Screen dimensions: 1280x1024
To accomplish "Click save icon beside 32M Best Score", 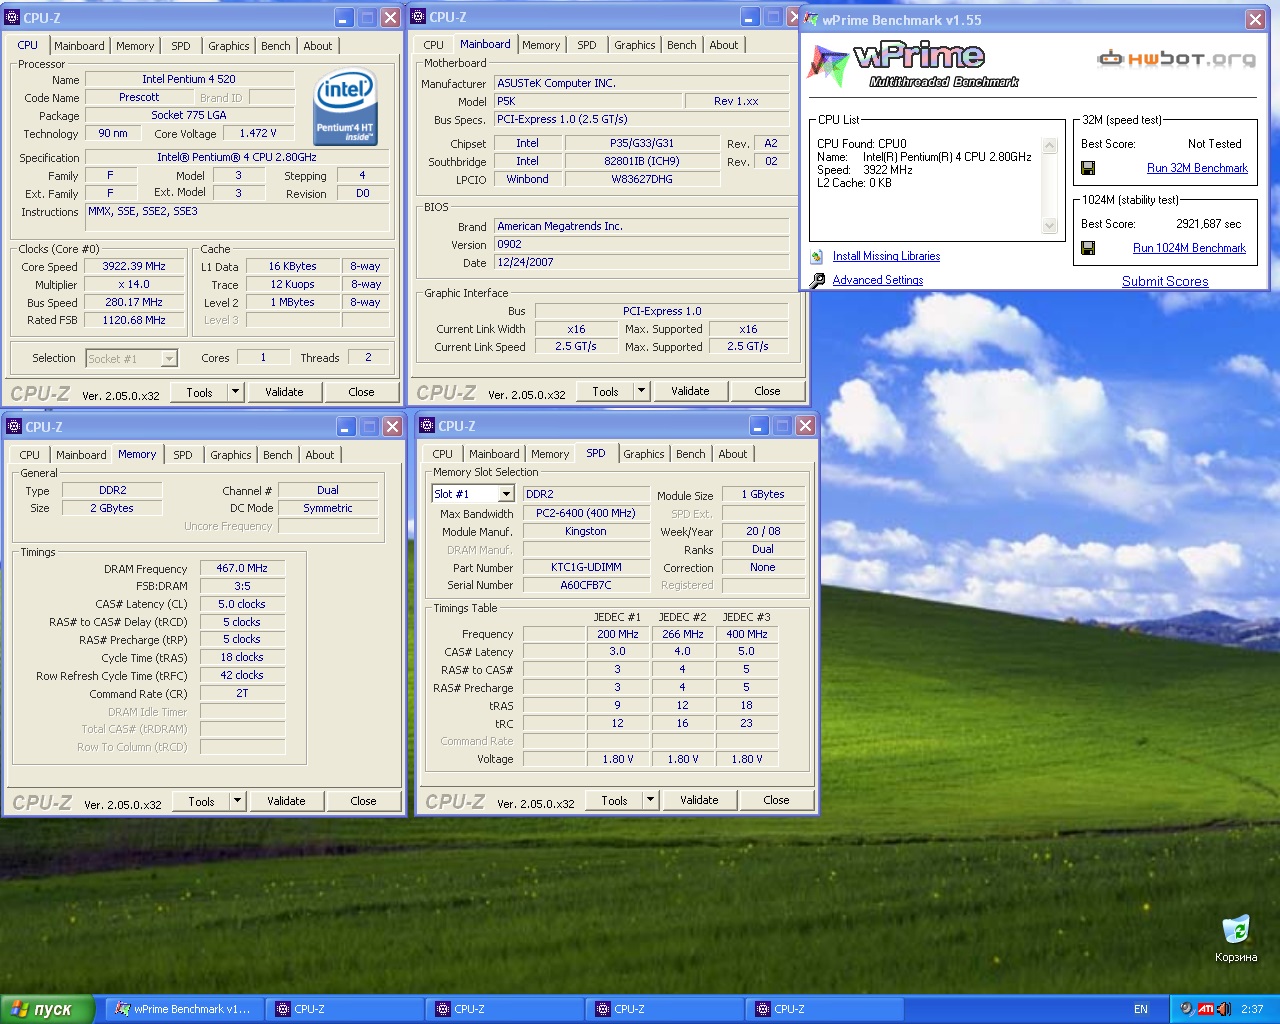I will click(1088, 168).
